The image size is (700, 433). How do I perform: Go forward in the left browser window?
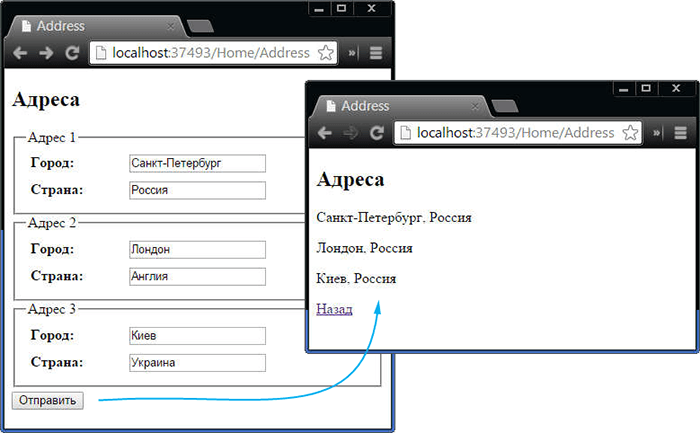46,53
